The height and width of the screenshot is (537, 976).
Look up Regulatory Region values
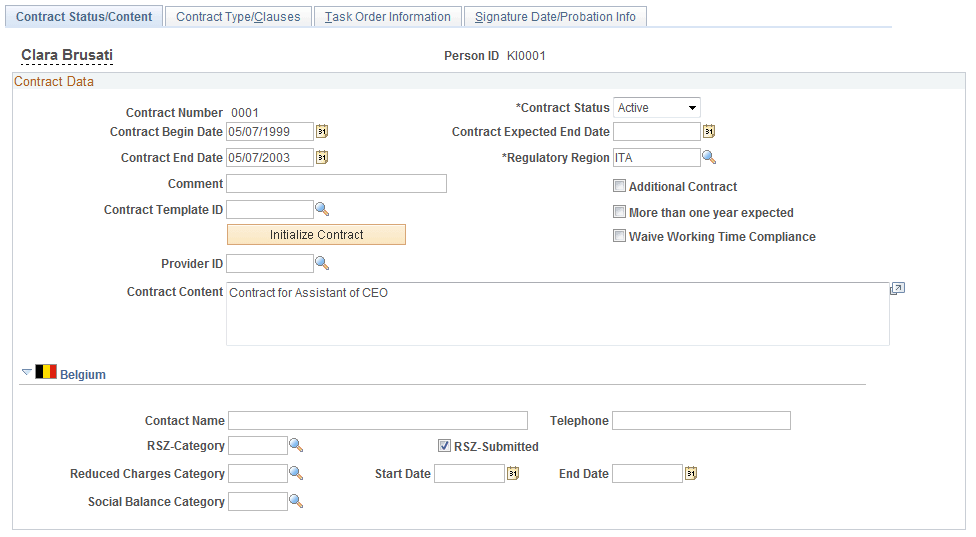coord(709,157)
